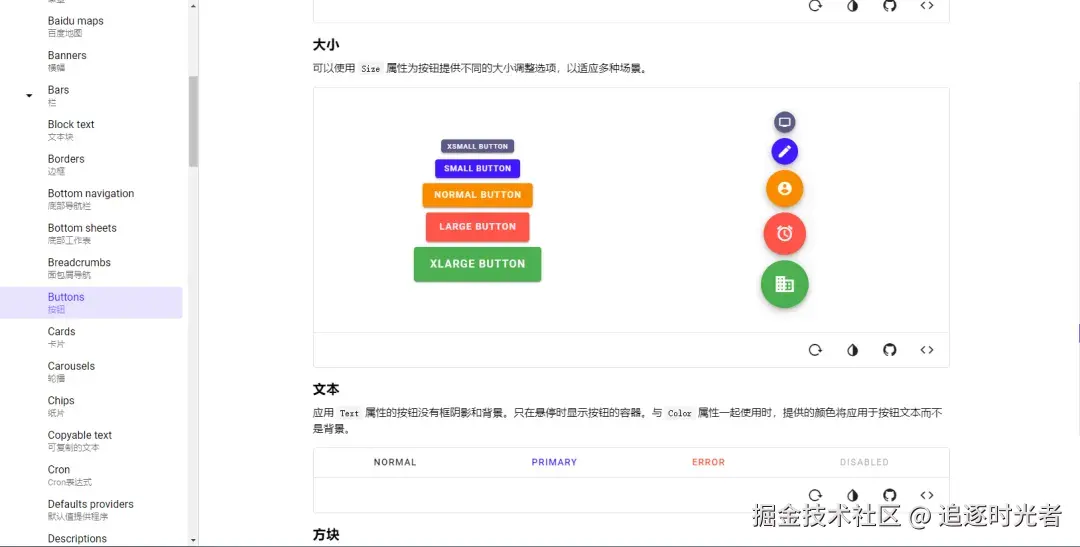Screen dimensions: 1080x547
Task: Reload the text buttons example
Action: pos(815,495)
